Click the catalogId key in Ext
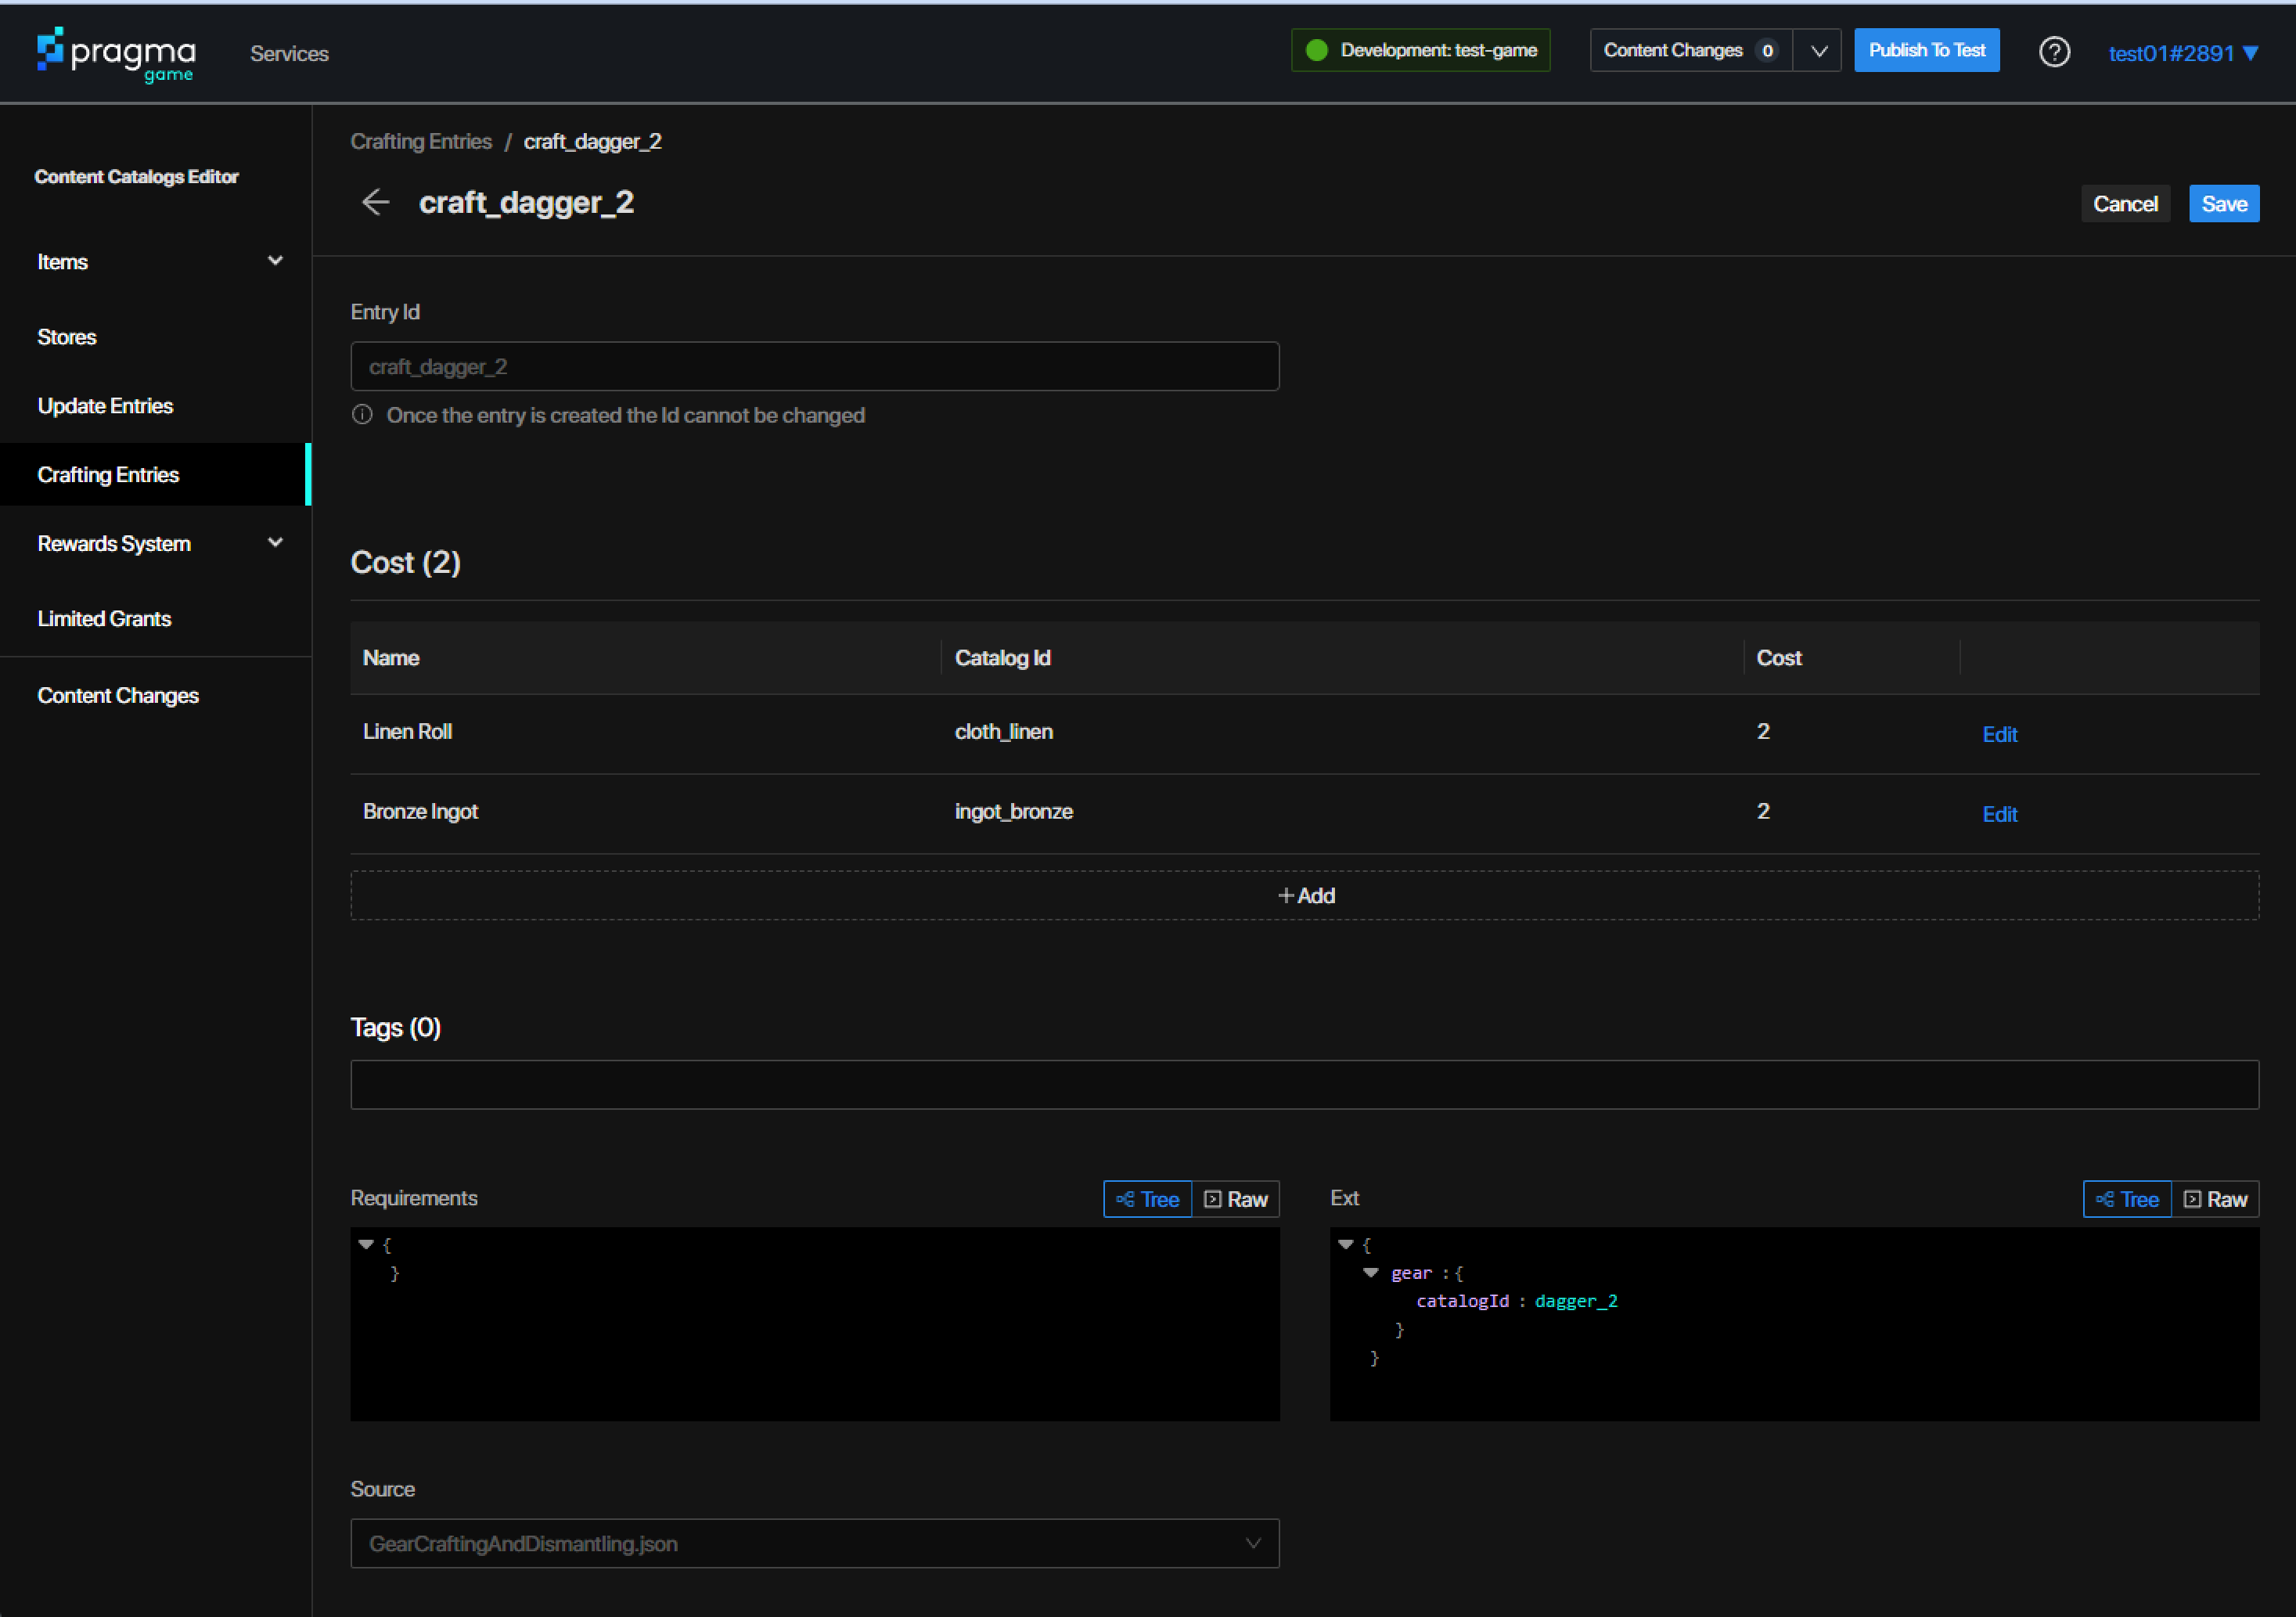Image resolution: width=2296 pixels, height=1617 pixels. point(1462,1301)
